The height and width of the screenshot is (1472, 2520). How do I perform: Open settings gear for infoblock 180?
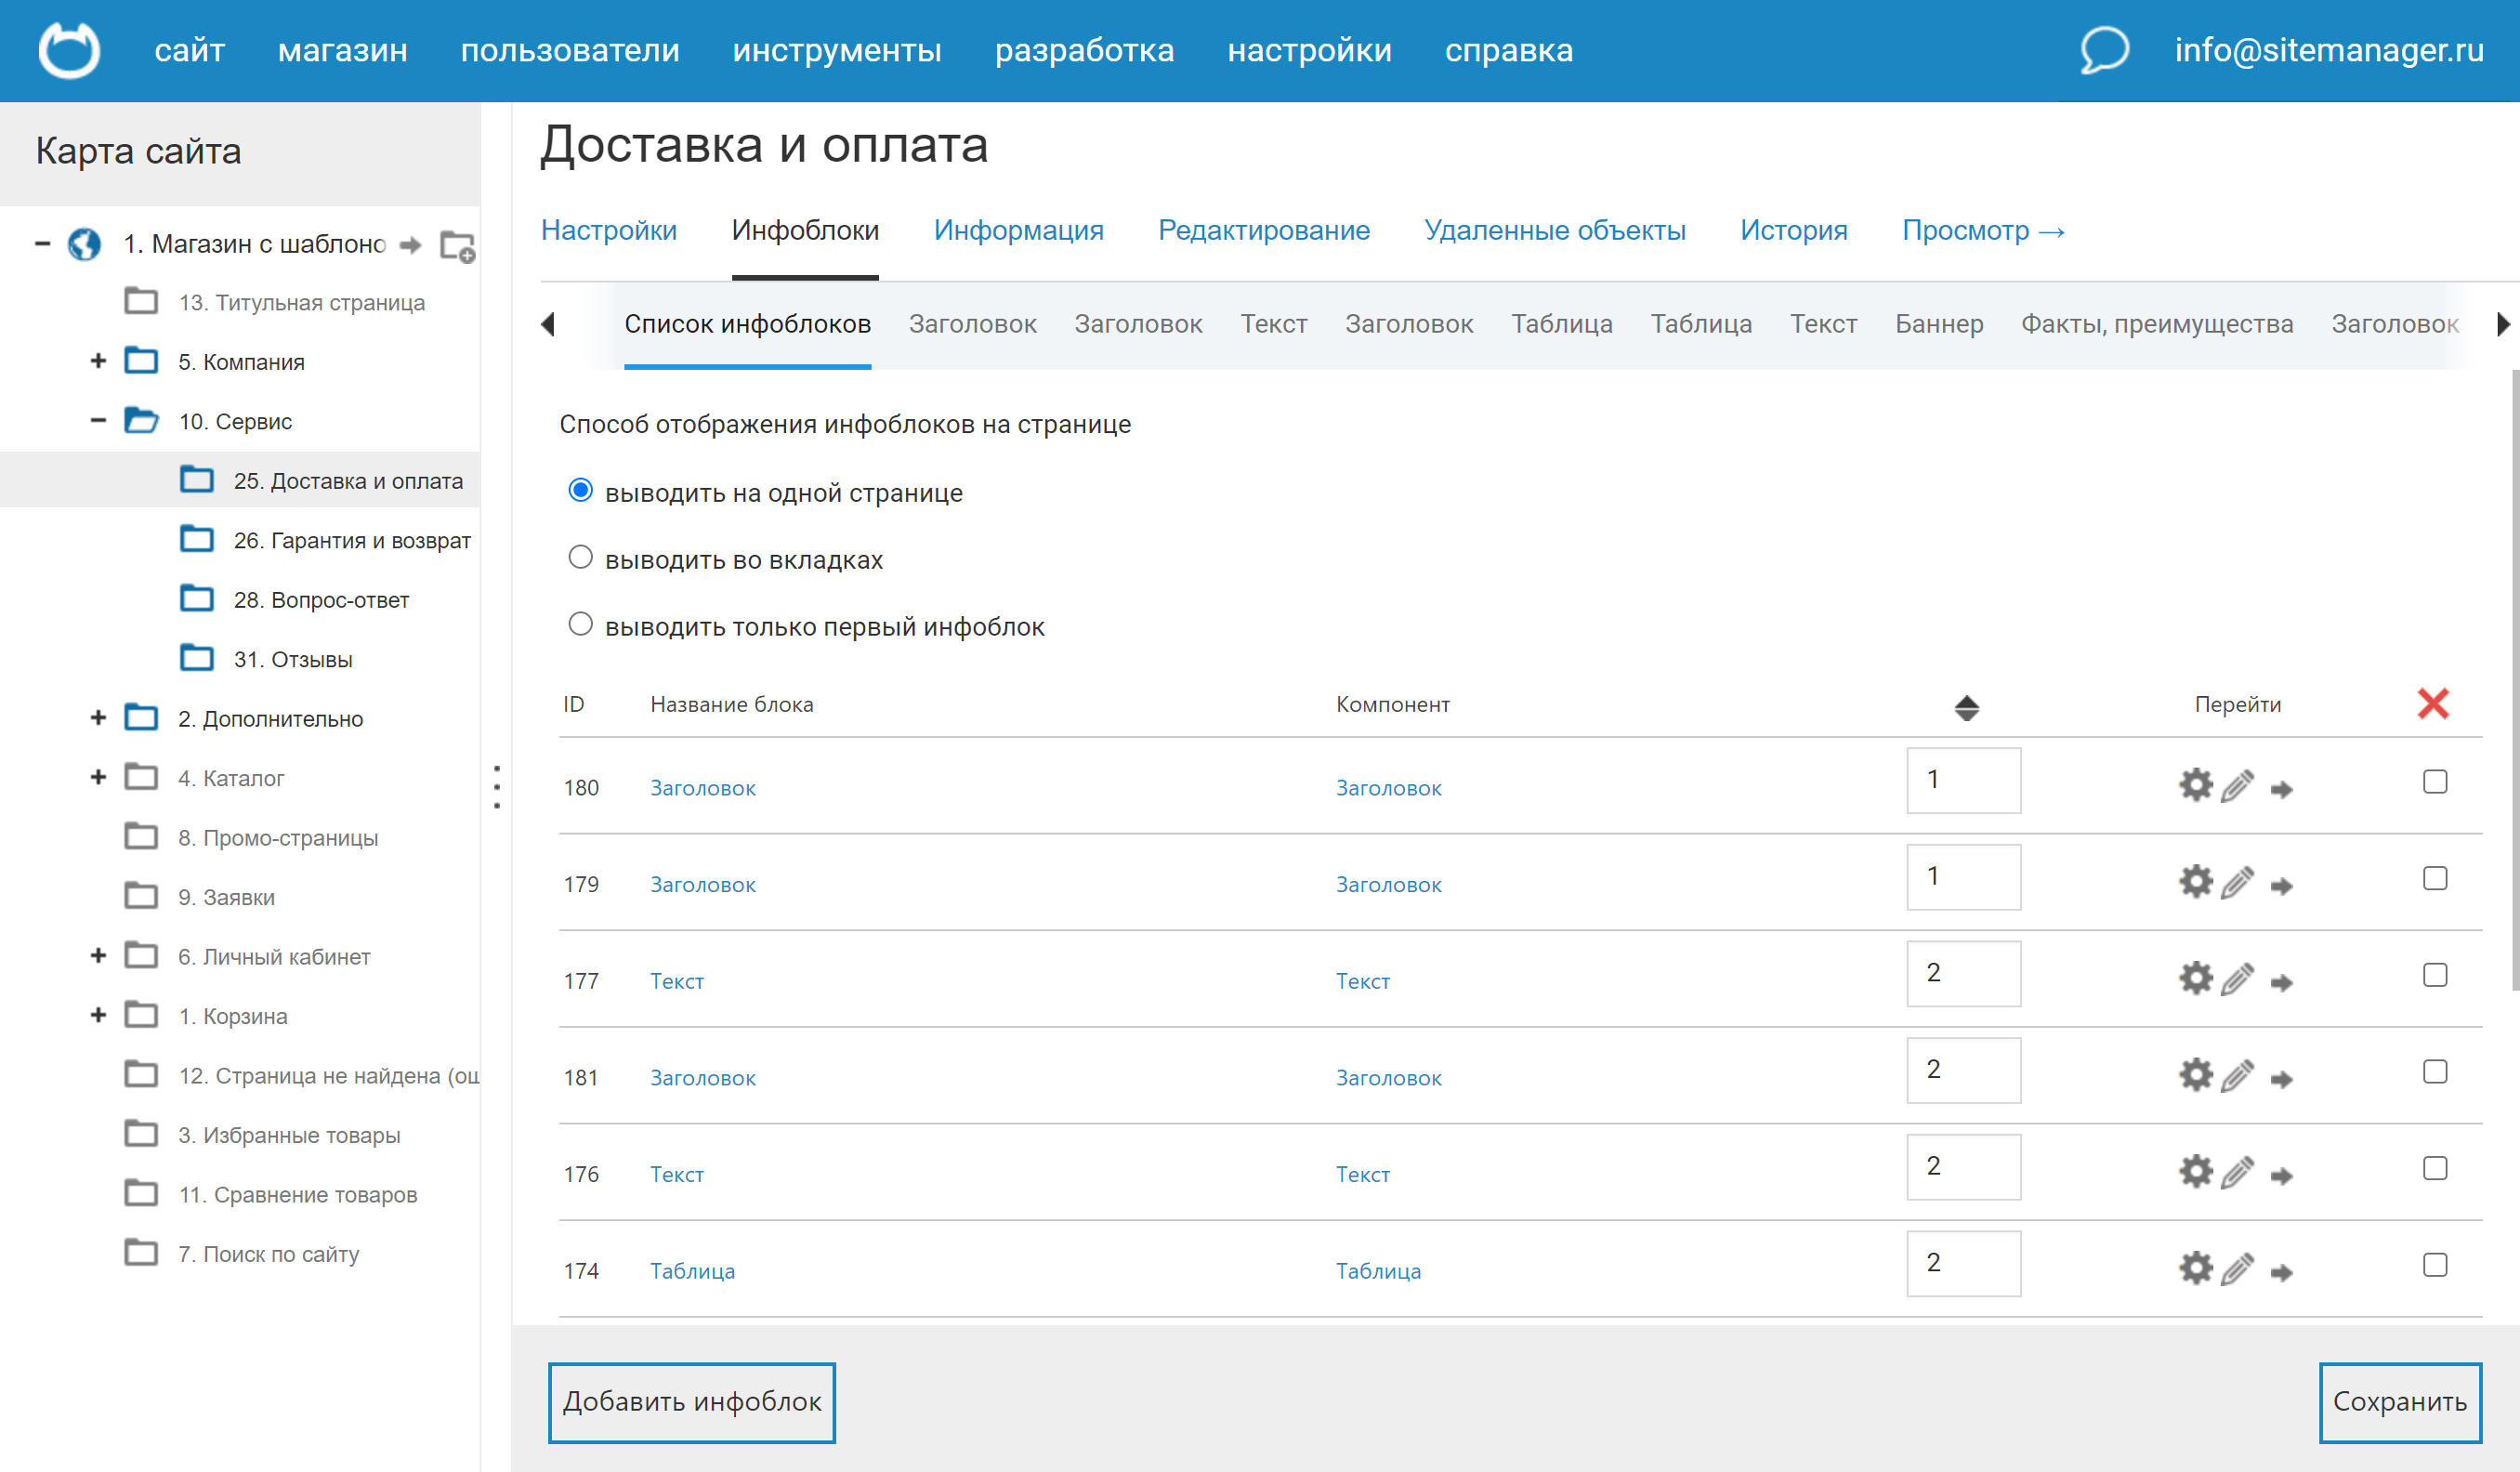[x=2196, y=786]
